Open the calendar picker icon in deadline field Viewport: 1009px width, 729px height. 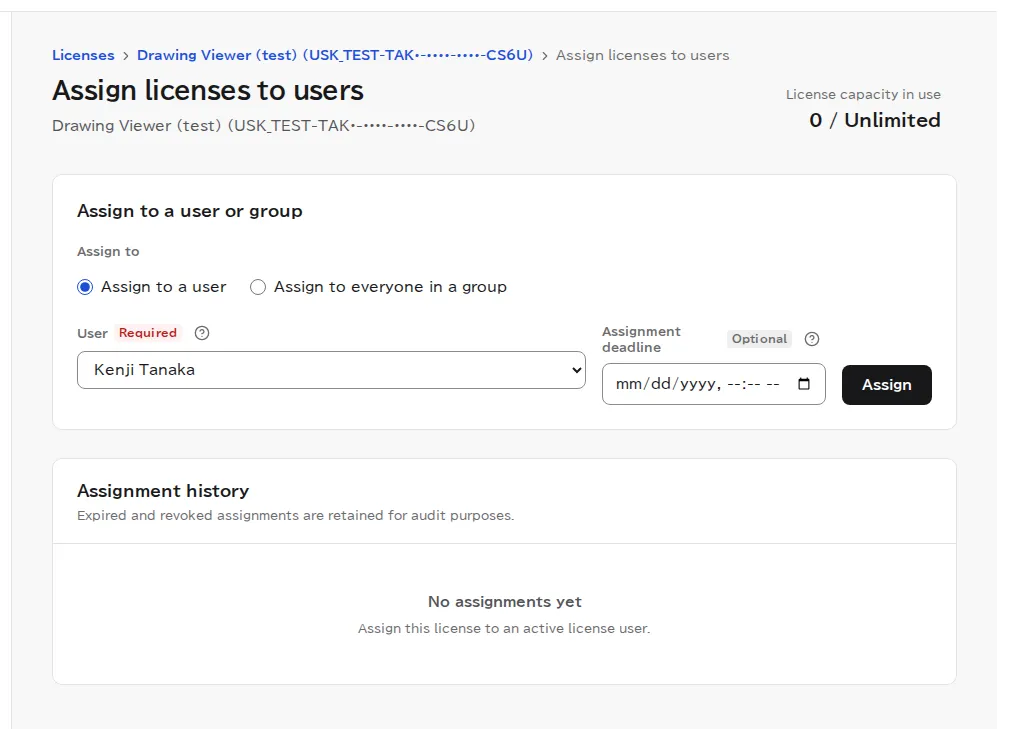pyautogui.click(x=804, y=384)
